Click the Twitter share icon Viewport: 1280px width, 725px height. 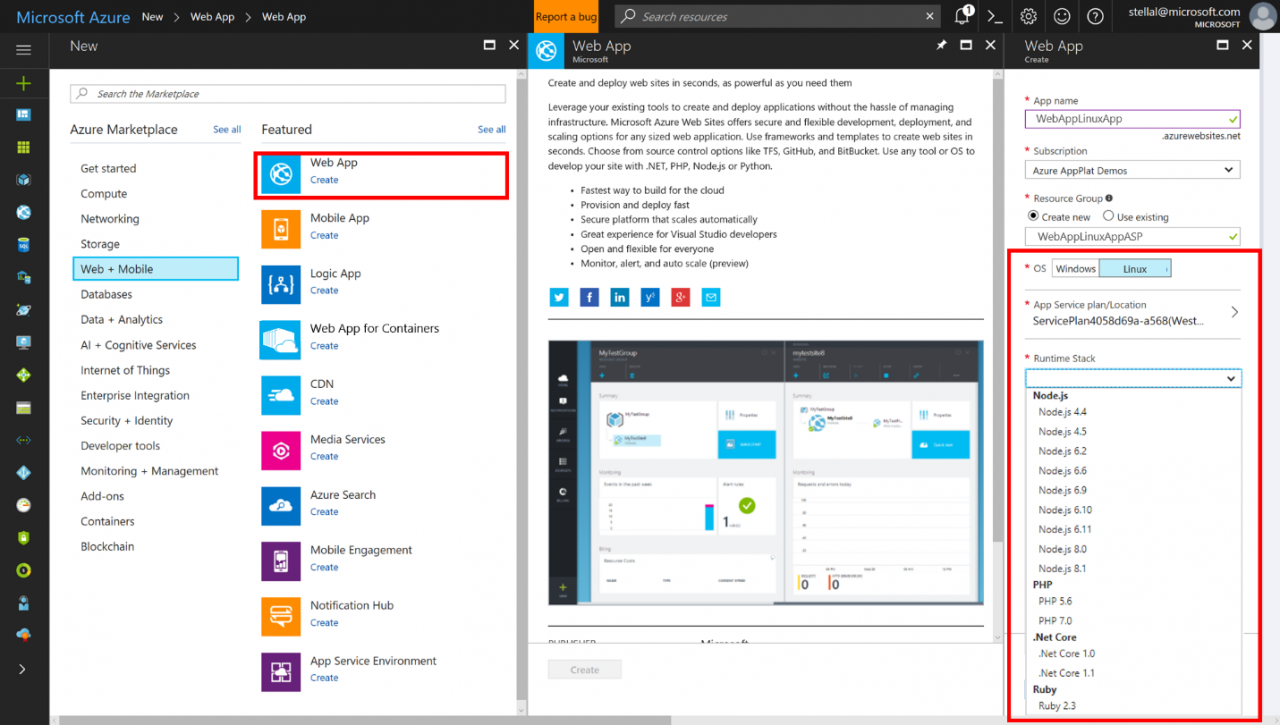(x=559, y=297)
